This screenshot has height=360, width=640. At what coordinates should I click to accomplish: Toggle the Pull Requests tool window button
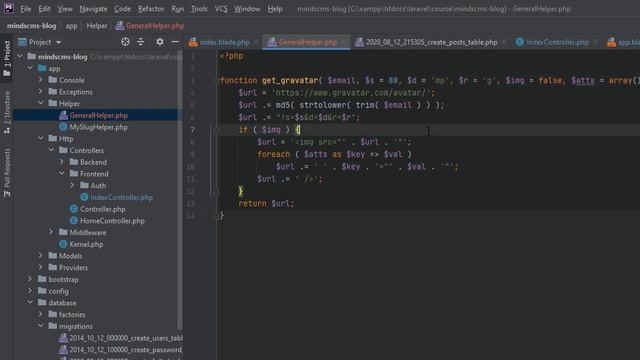(x=7, y=173)
